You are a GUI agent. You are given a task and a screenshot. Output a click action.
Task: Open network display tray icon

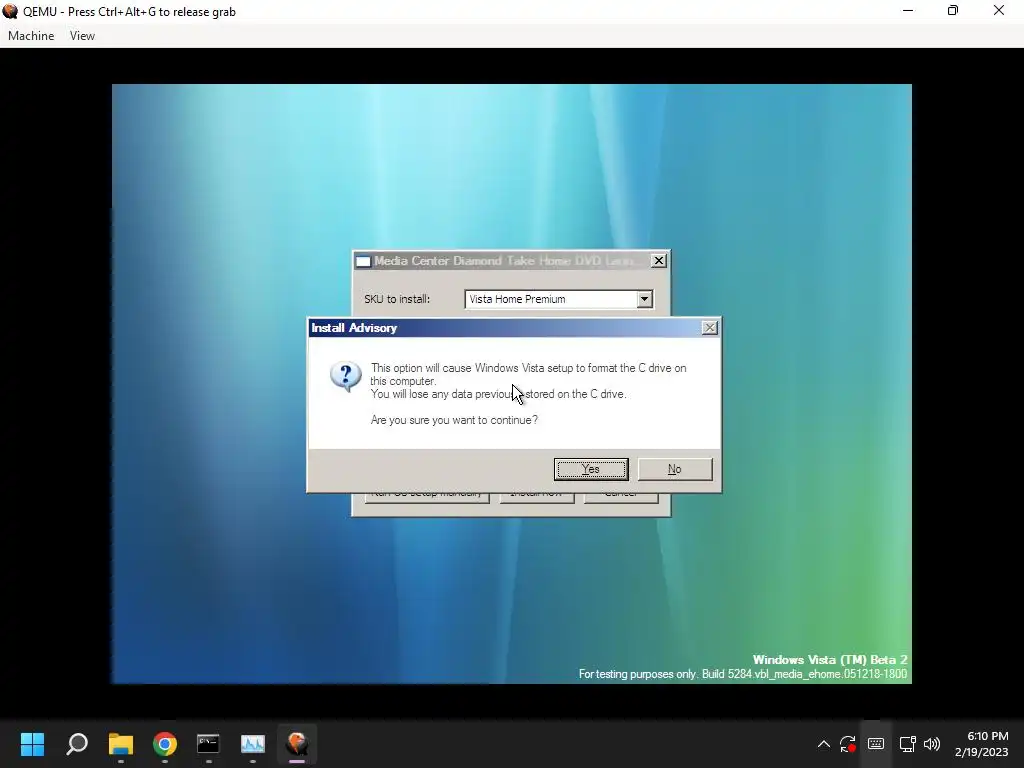pyautogui.click(x=907, y=744)
